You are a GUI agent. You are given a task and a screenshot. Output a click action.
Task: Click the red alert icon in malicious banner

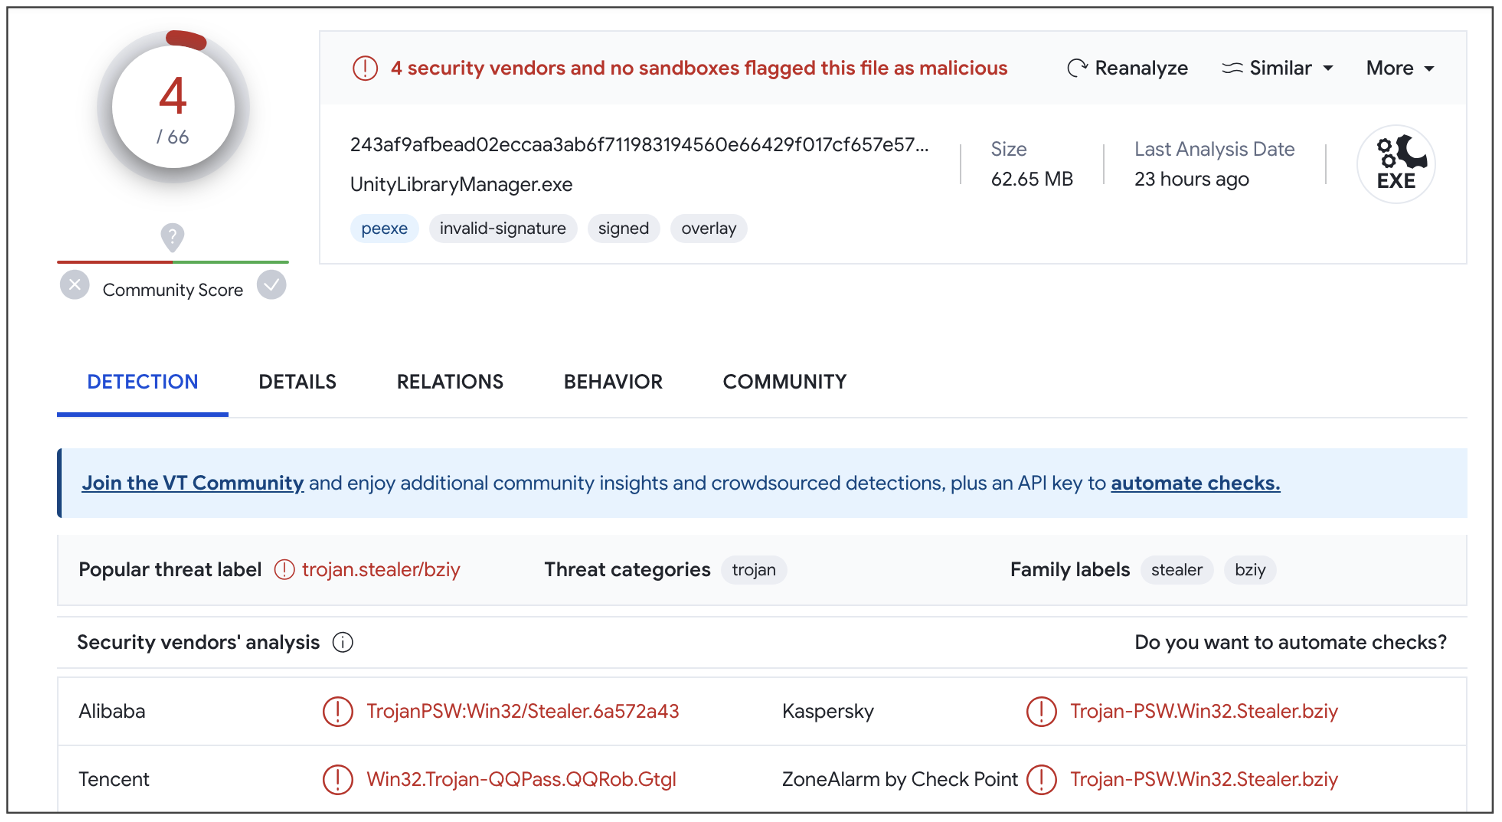[365, 68]
